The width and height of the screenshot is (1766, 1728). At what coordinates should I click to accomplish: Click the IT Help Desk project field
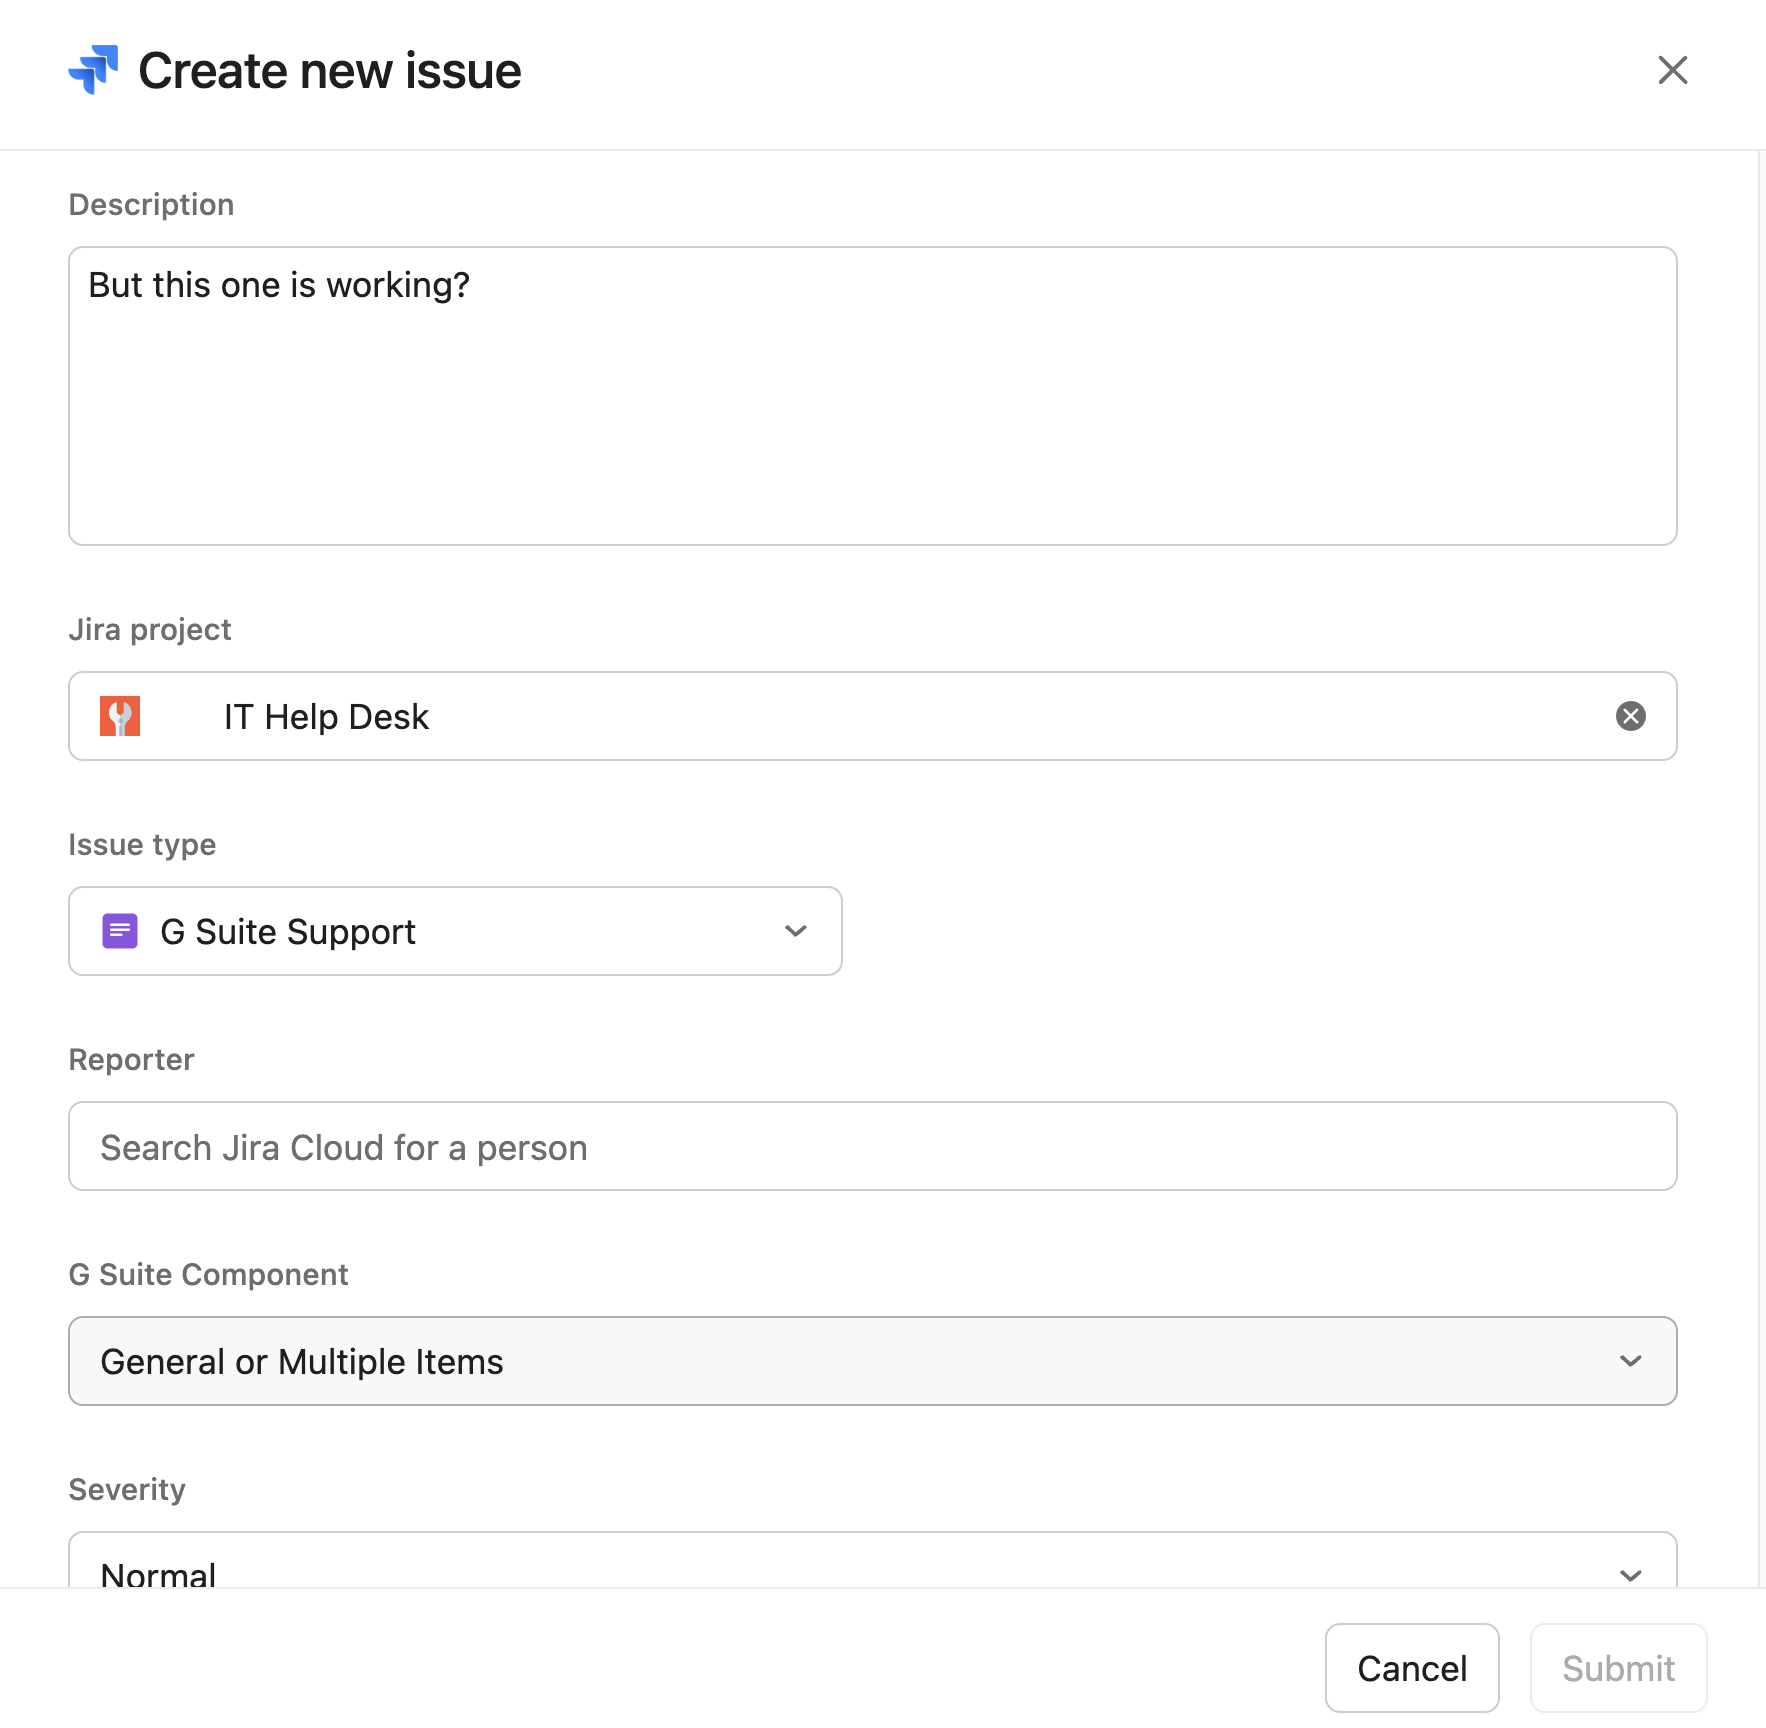pyautogui.click(x=872, y=716)
